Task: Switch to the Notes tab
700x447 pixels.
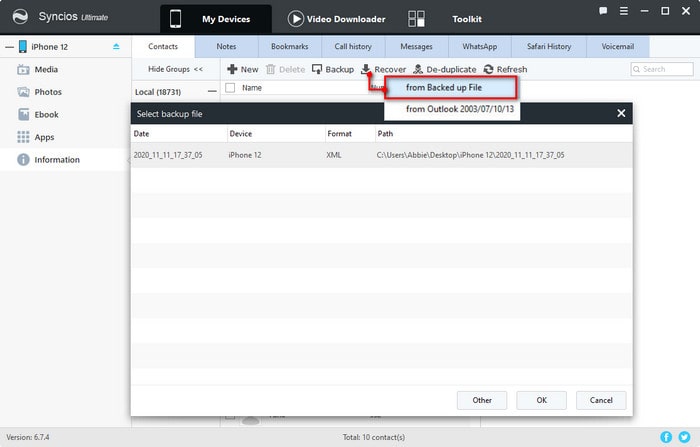Action: click(x=226, y=46)
